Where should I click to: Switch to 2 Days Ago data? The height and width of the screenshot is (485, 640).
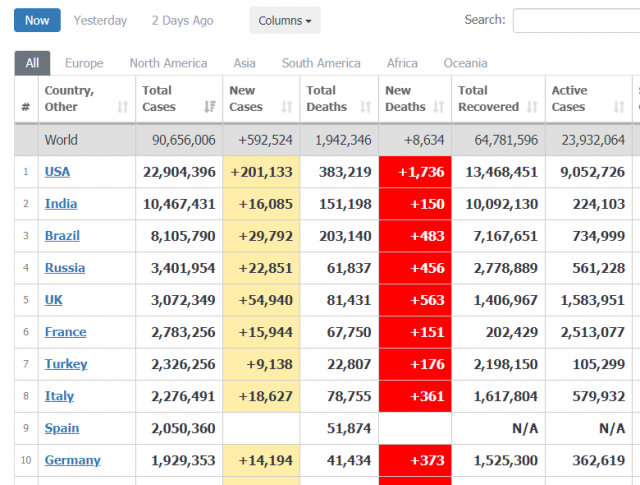point(182,20)
